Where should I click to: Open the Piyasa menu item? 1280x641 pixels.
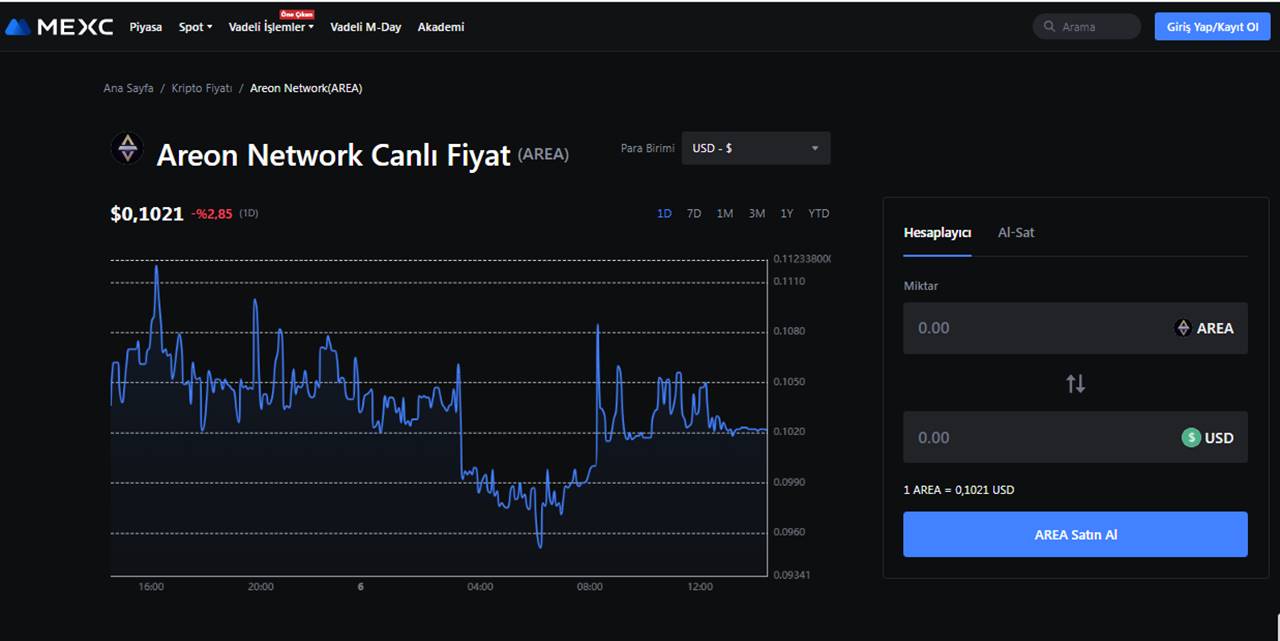[x=145, y=27]
